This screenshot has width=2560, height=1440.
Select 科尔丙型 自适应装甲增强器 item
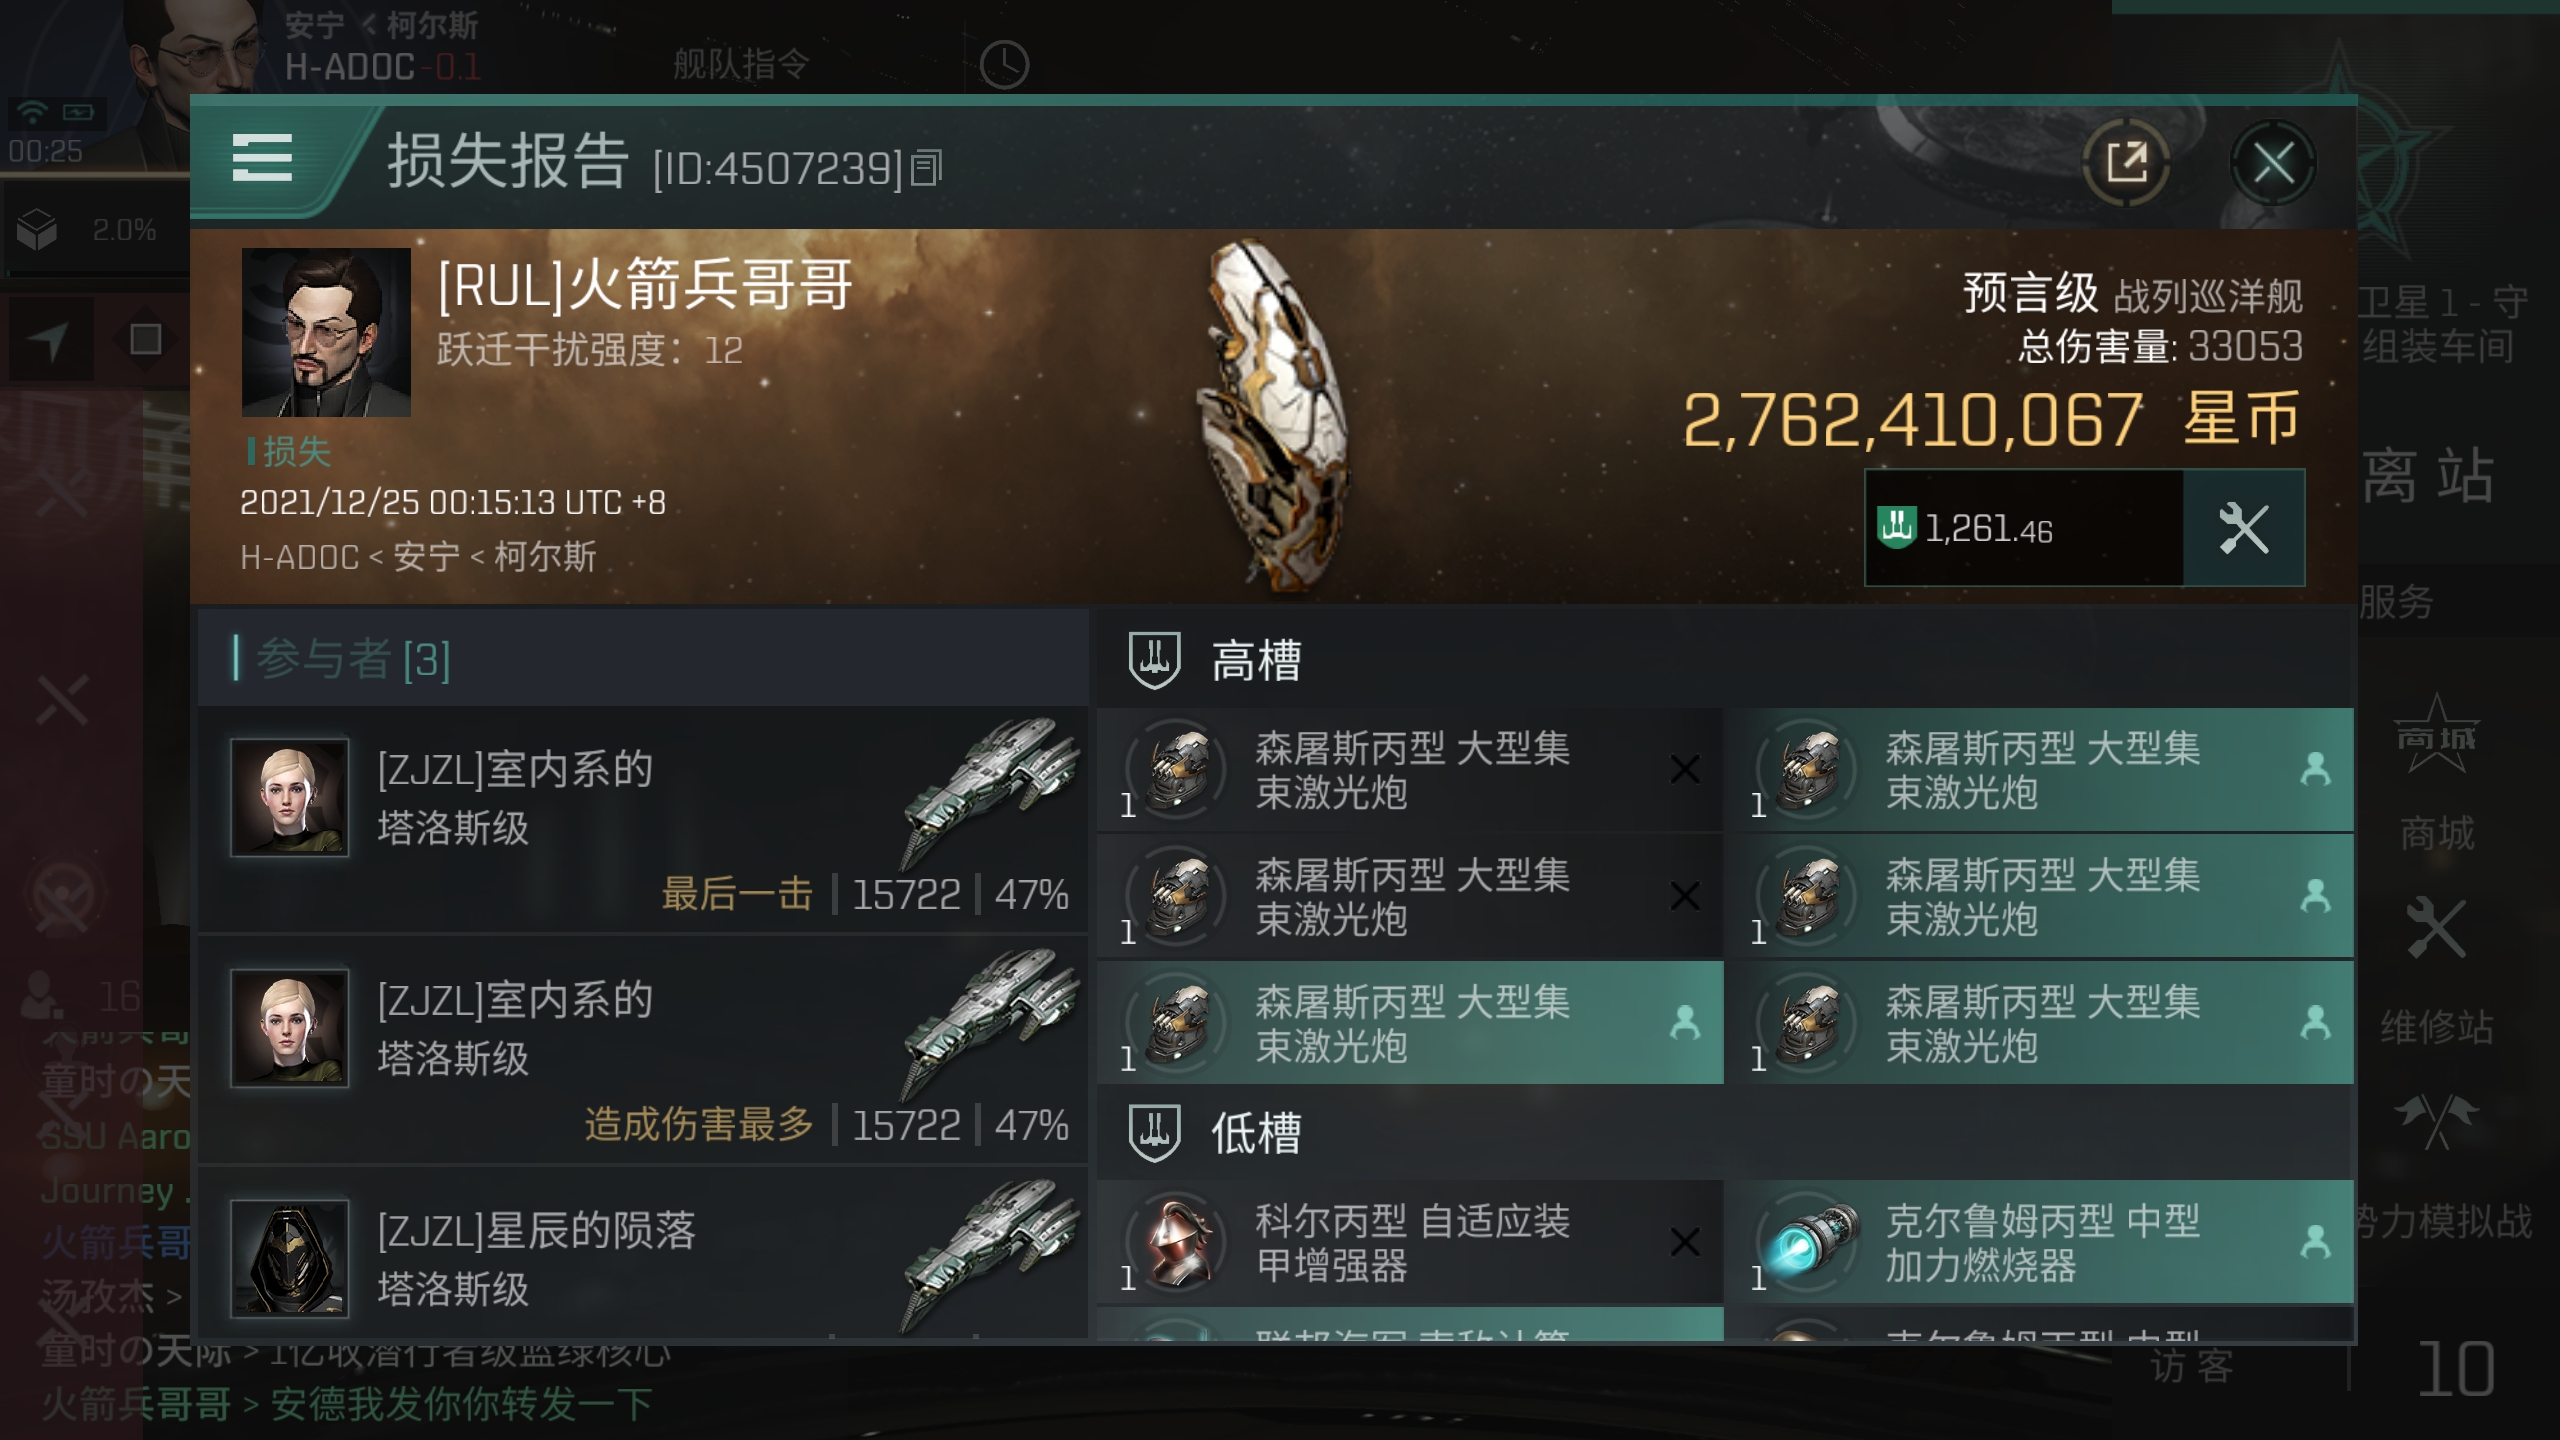tap(1410, 1242)
